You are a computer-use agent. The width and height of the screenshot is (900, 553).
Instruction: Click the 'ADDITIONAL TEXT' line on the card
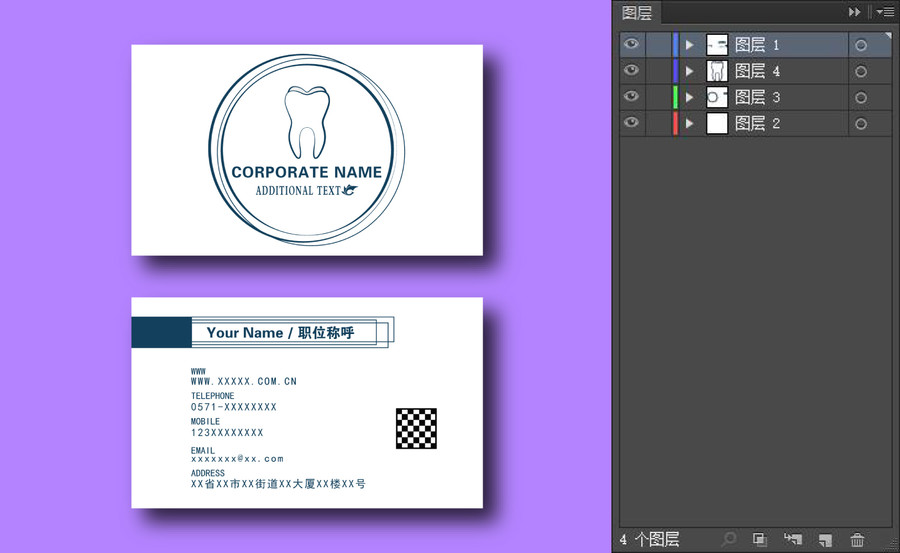click(298, 191)
